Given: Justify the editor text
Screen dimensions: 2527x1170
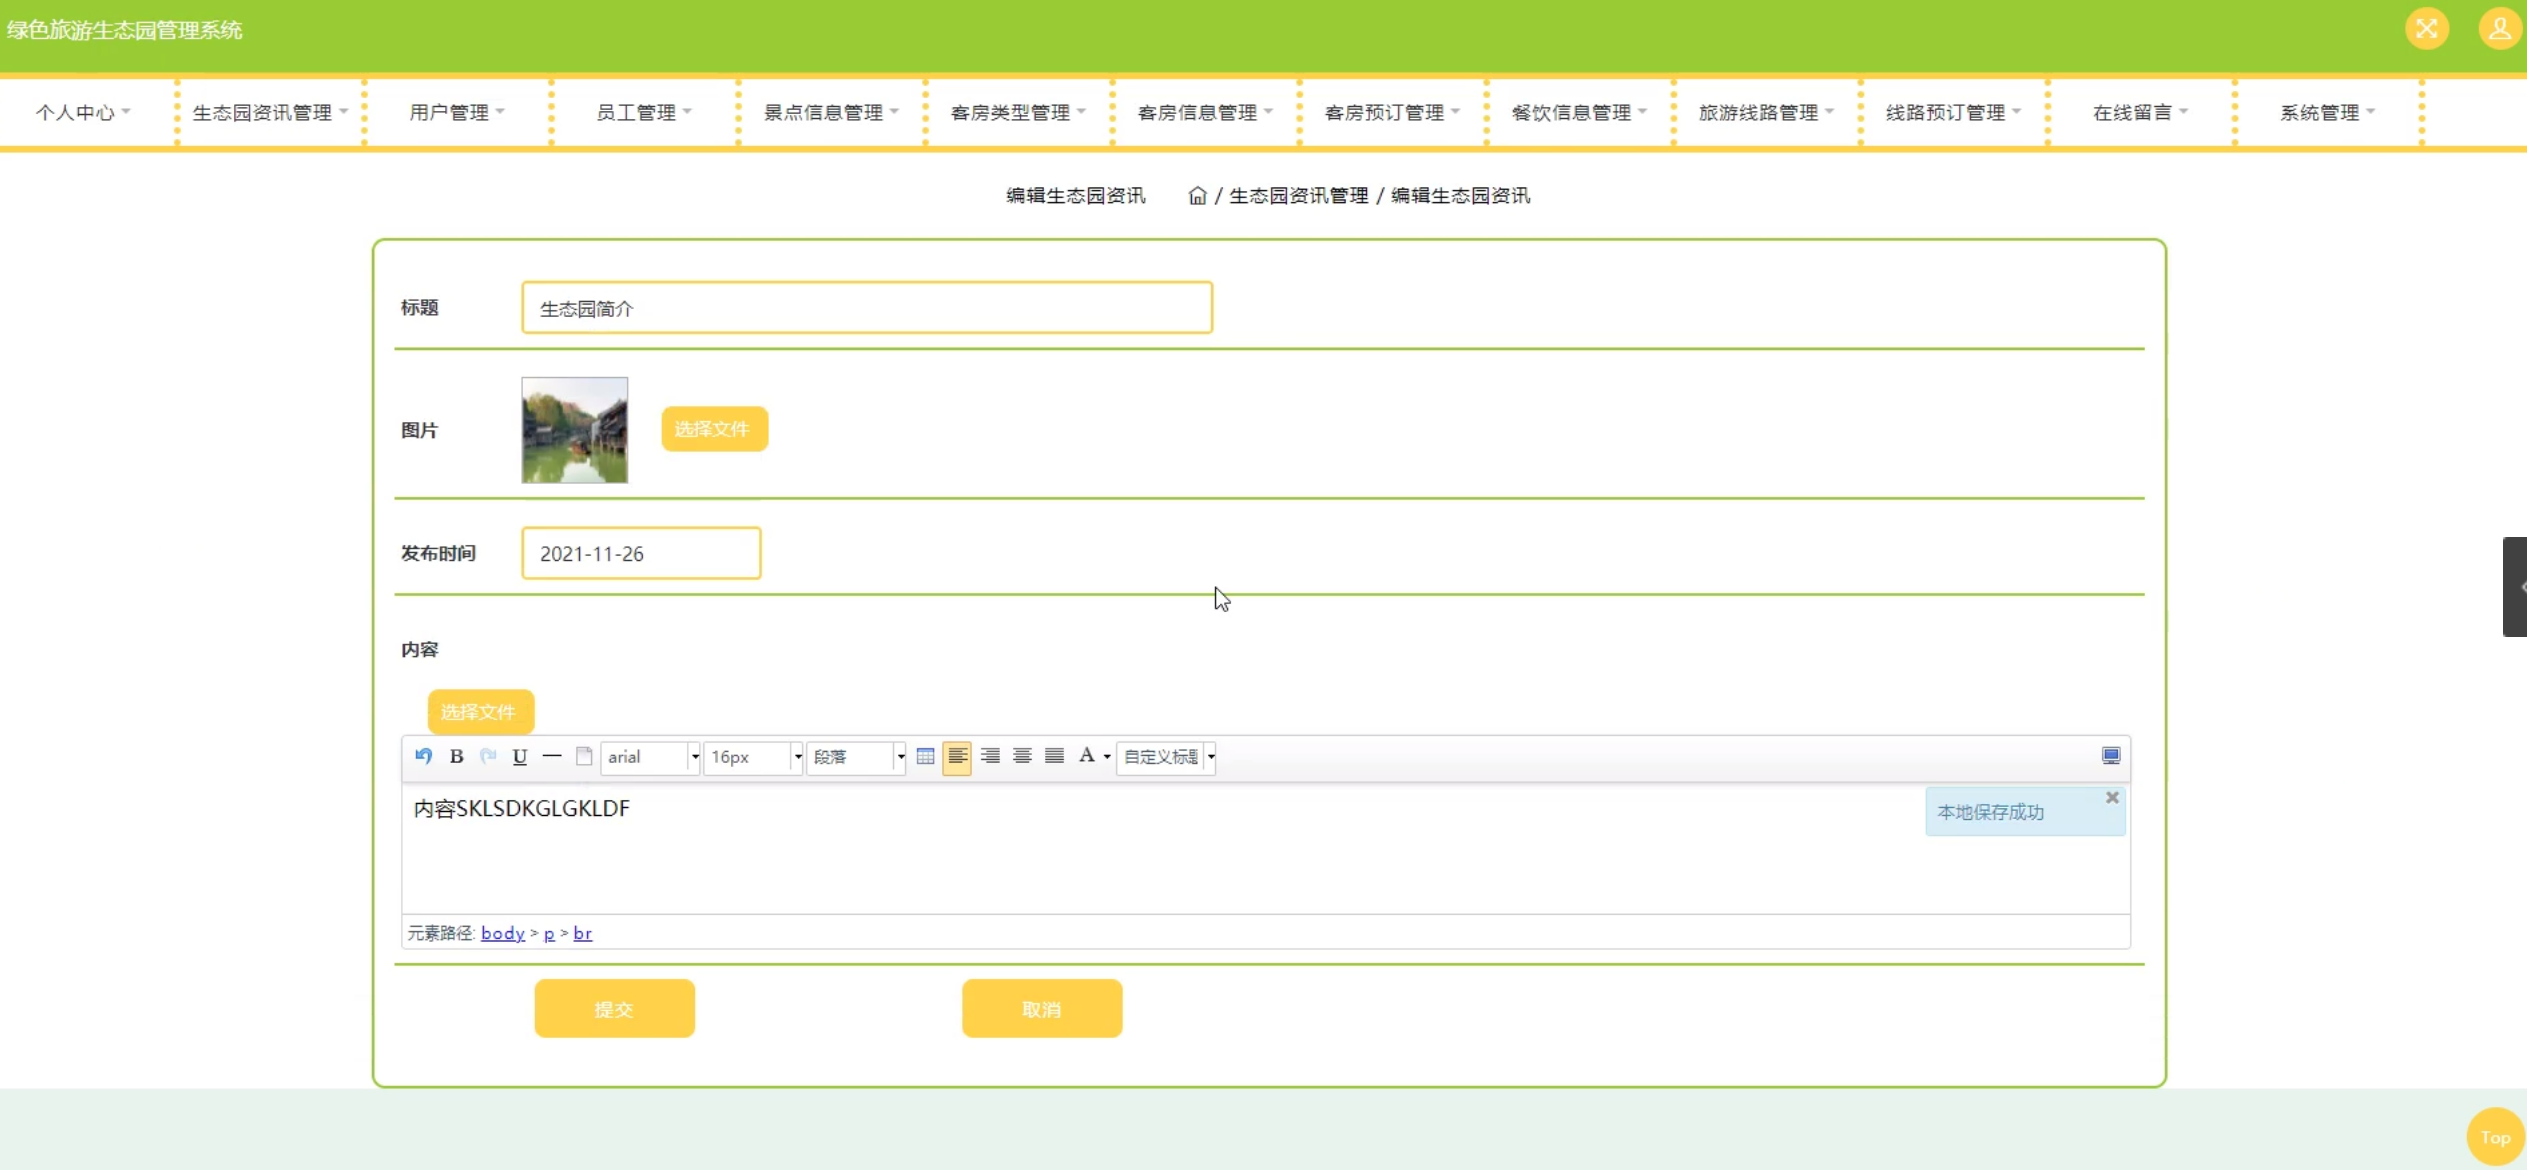Looking at the screenshot, I should coord(1054,756).
